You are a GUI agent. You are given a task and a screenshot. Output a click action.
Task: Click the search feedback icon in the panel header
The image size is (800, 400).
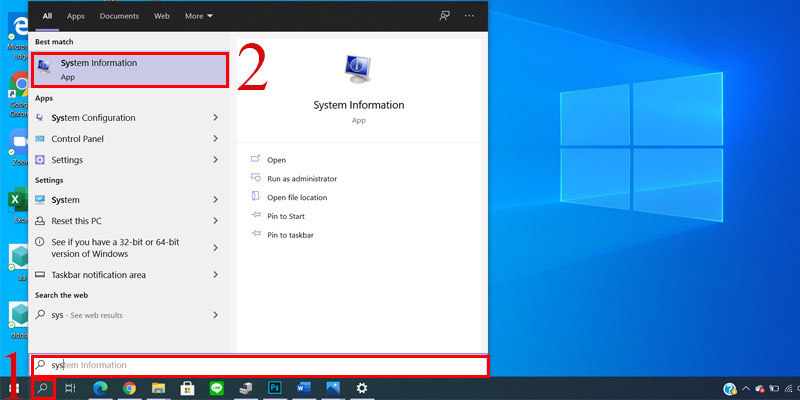tap(444, 16)
